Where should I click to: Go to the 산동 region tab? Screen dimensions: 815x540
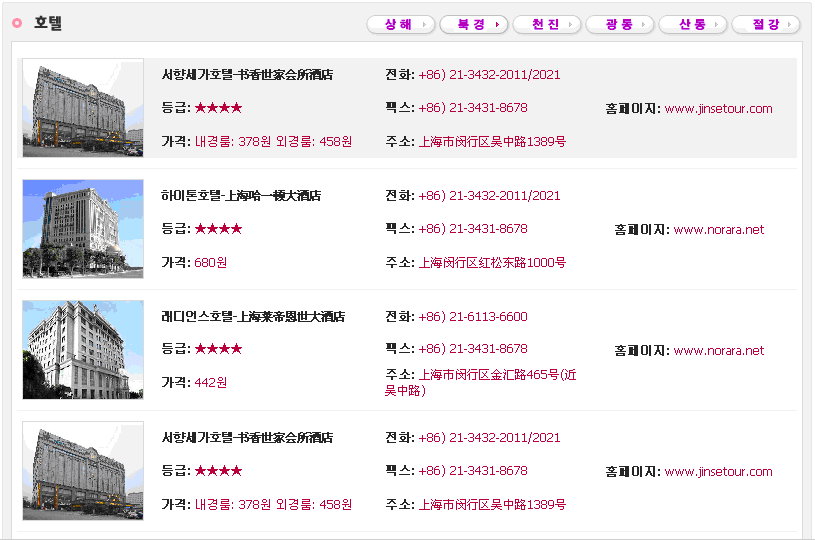(692, 25)
